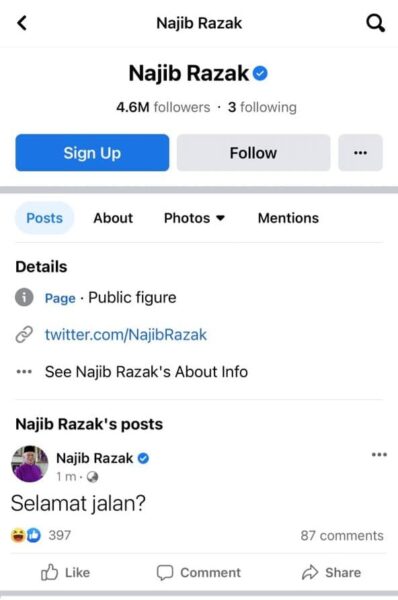Click the chain link icon in Details

[x=24, y=334]
